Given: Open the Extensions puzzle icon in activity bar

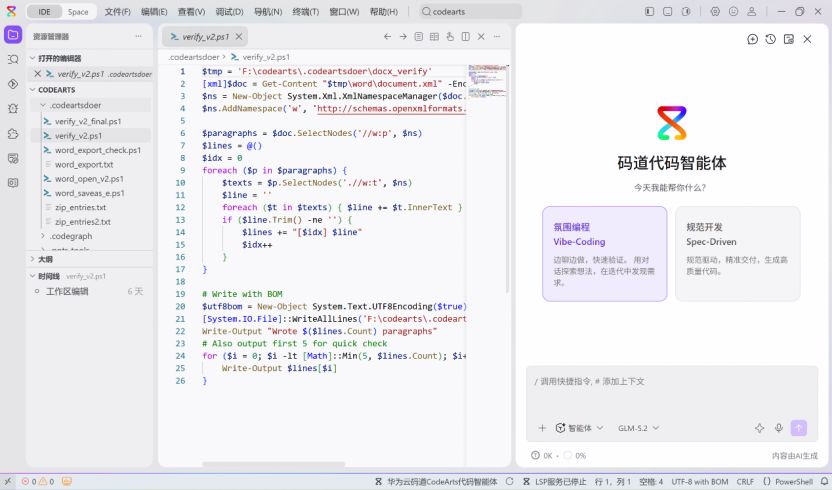Looking at the screenshot, I should click(x=13, y=133).
